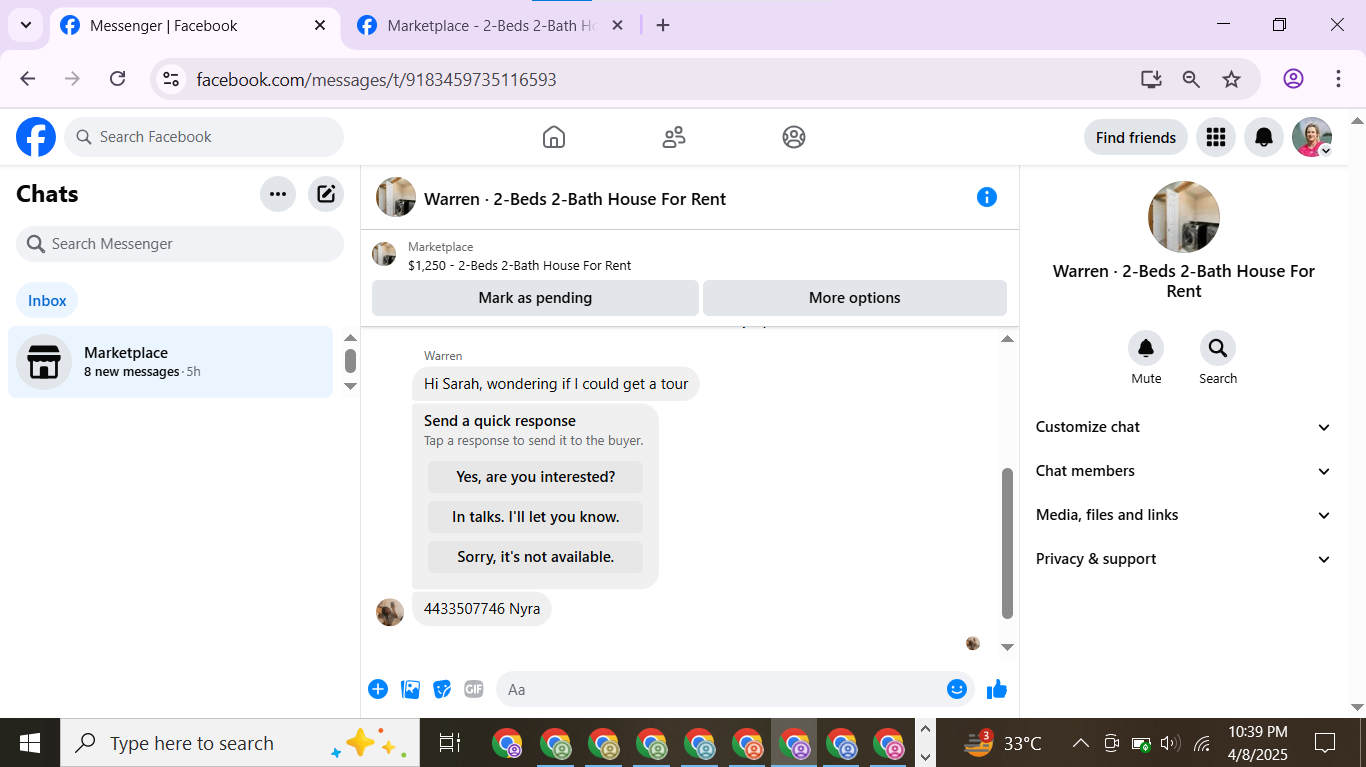Image resolution: width=1366 pixels, height=767 pixels.
Task: Focus the Search Facebook field
Action: click(x=204, y=137)
